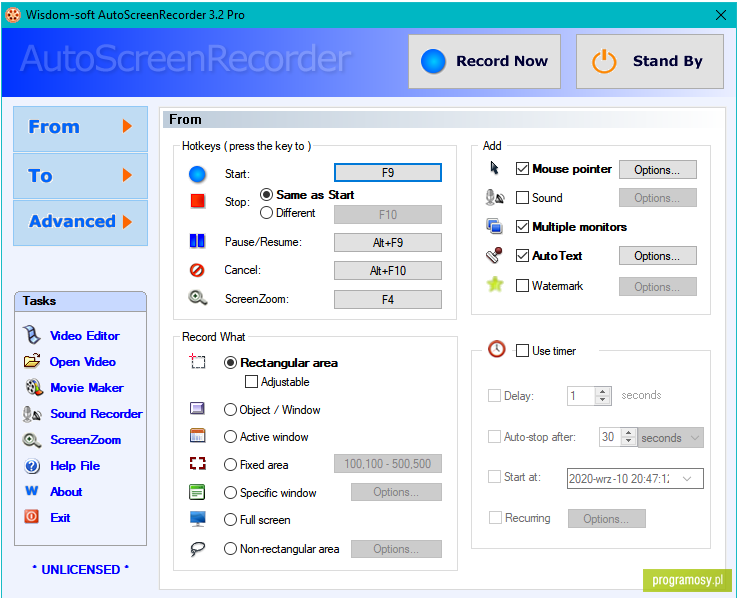Select the Object / Window radio button

230,410
